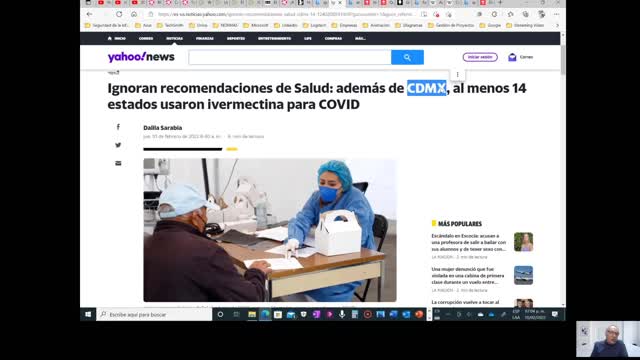Open CORREO in Yahoo top navigation
This screenshot has height=360, width=640.
[x=146, y=38]
